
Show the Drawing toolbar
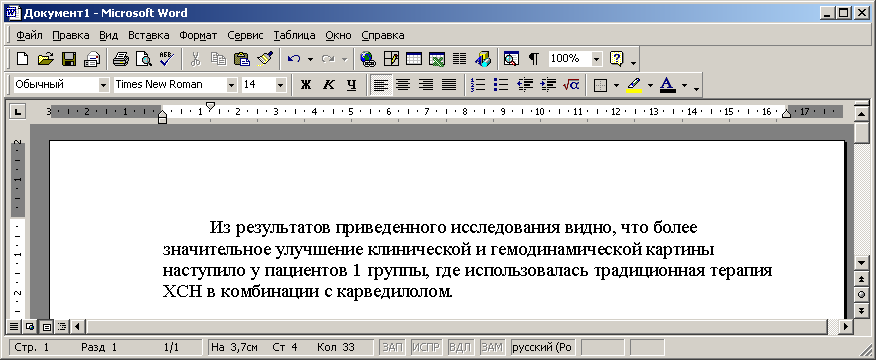[x=482, y=59]
